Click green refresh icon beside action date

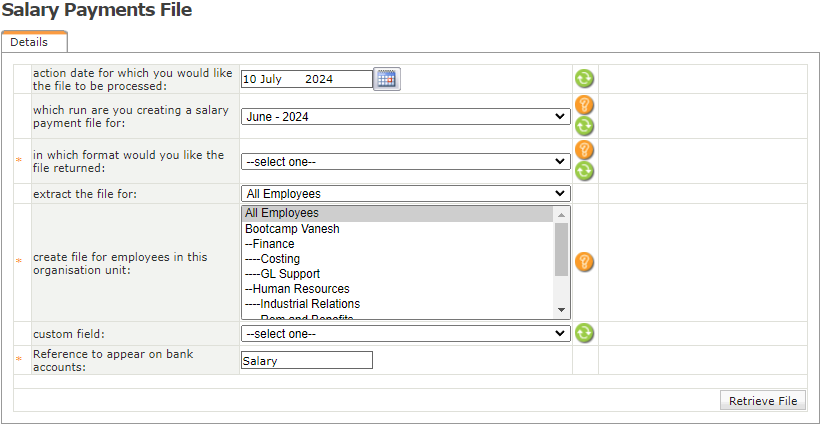tap(584, 79)
